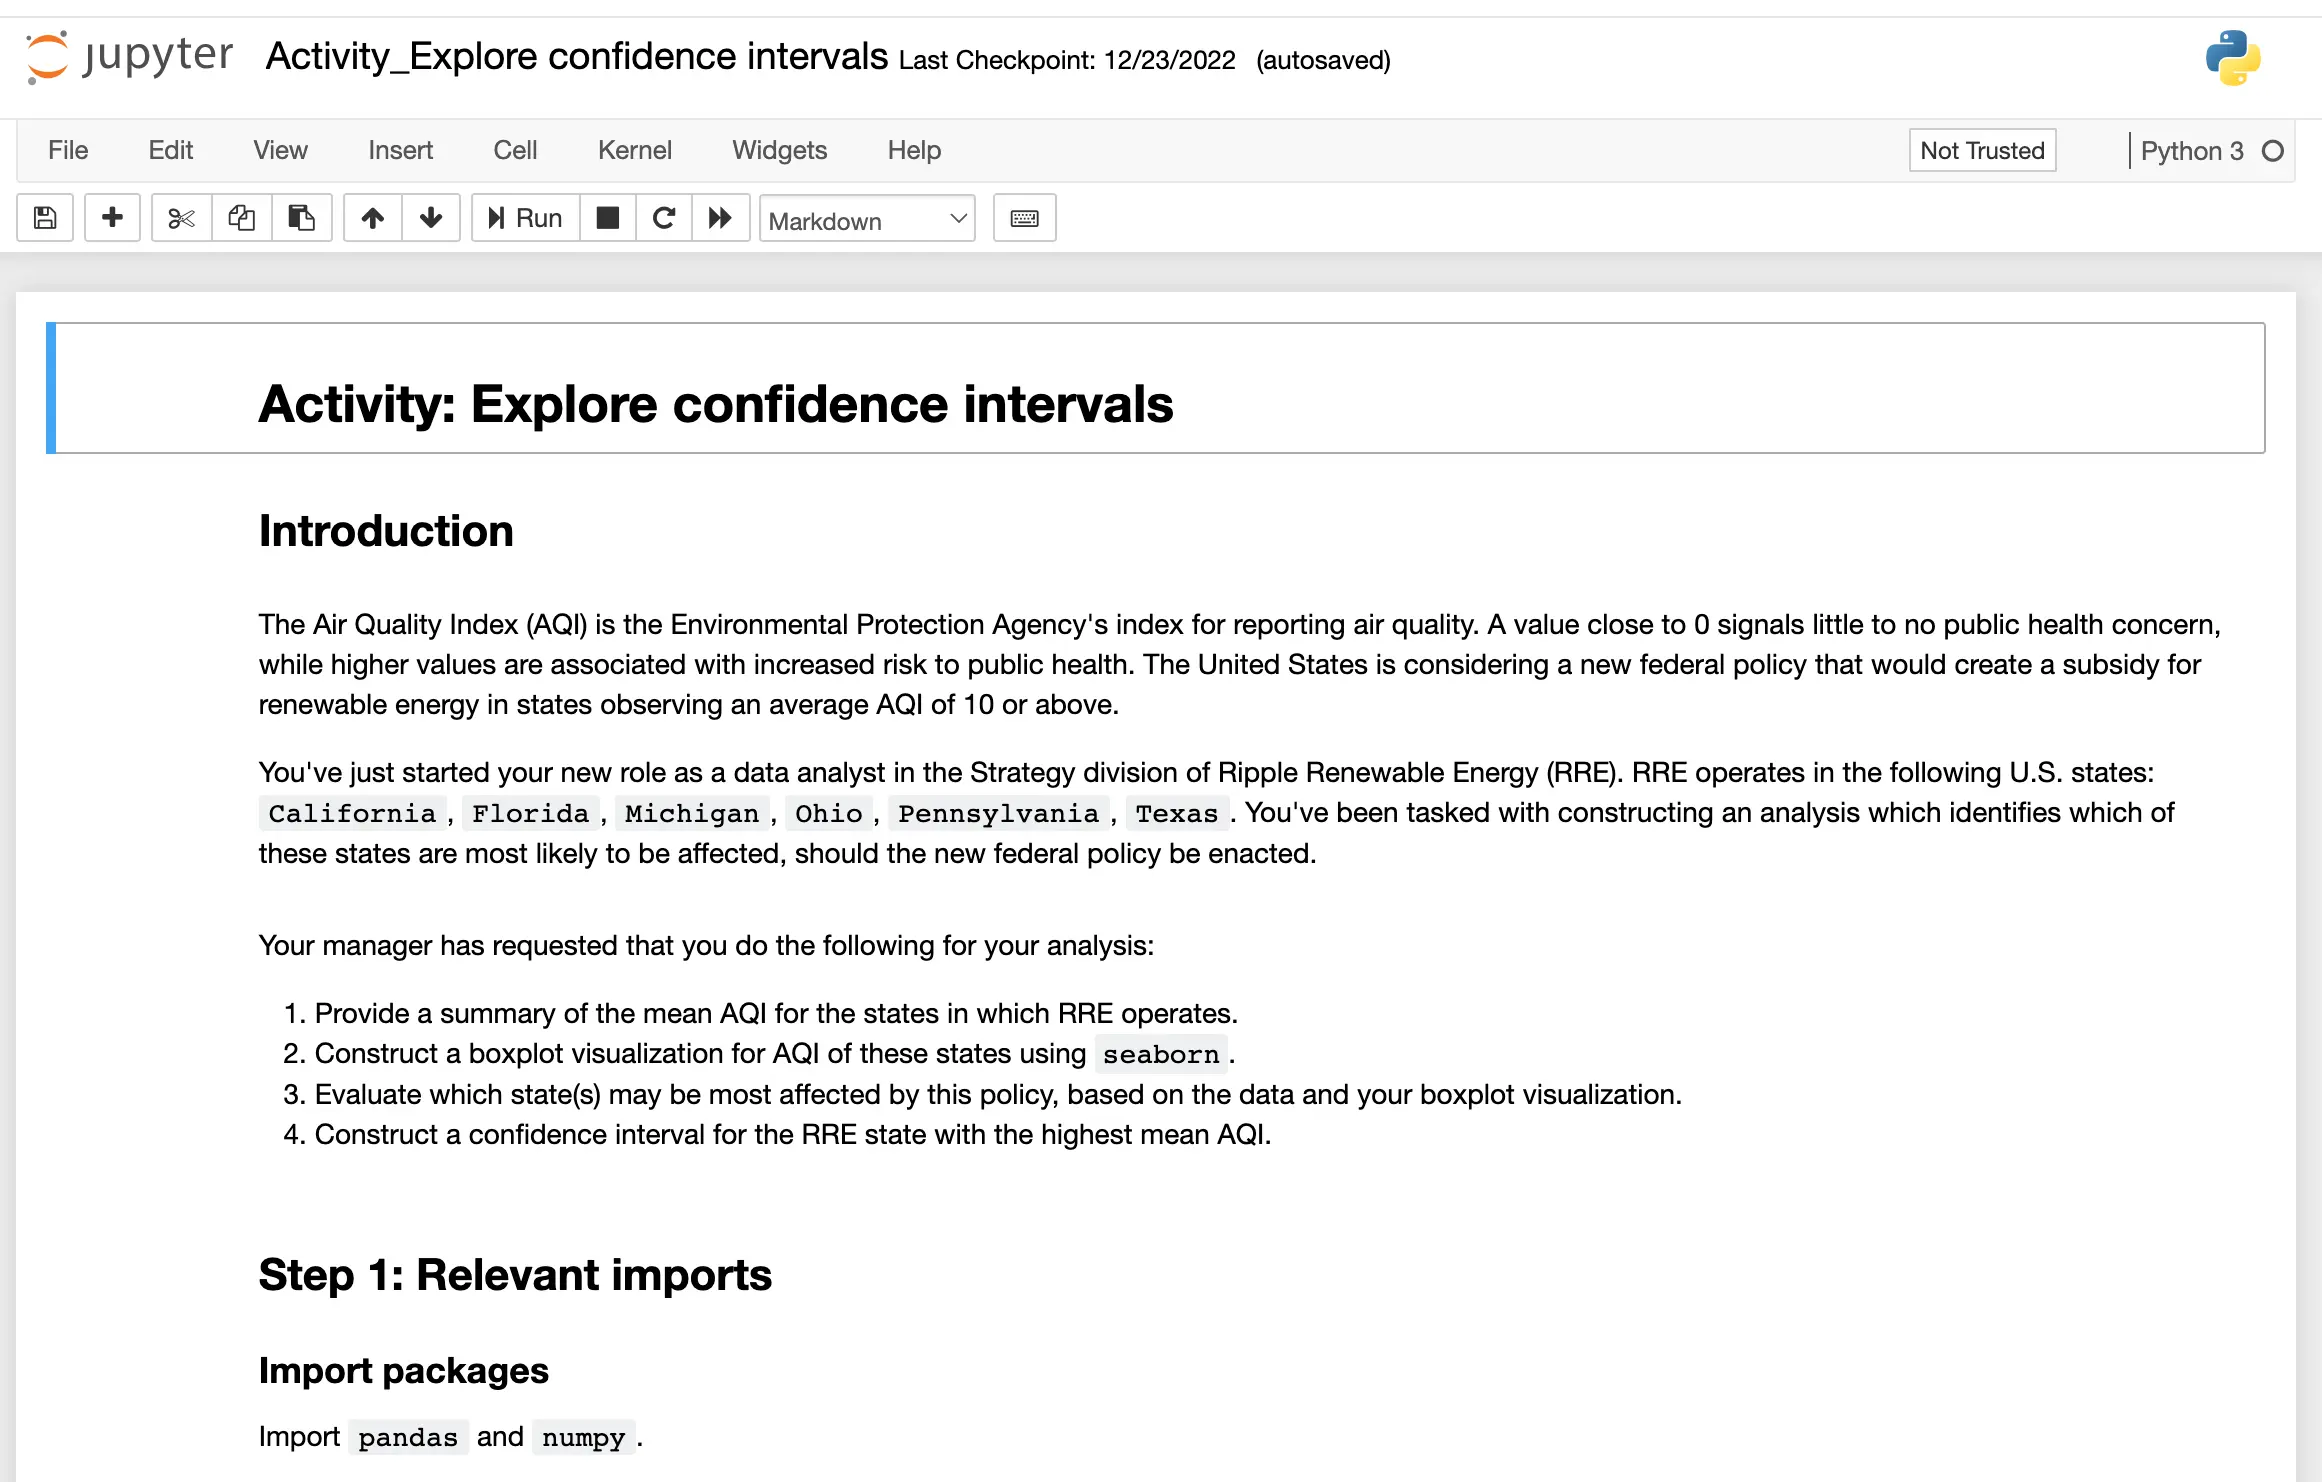Click the save and checkpoint icon

pyautogui.click(x=45, y=218)
